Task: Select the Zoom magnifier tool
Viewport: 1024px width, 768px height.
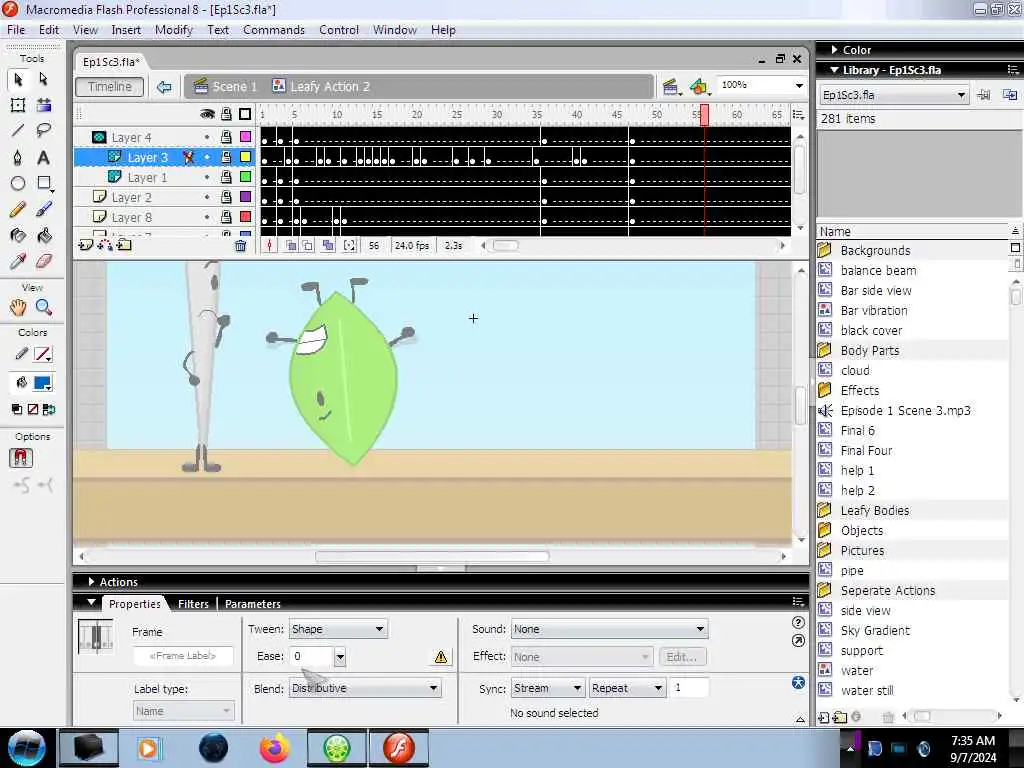Action: (44, 307)
